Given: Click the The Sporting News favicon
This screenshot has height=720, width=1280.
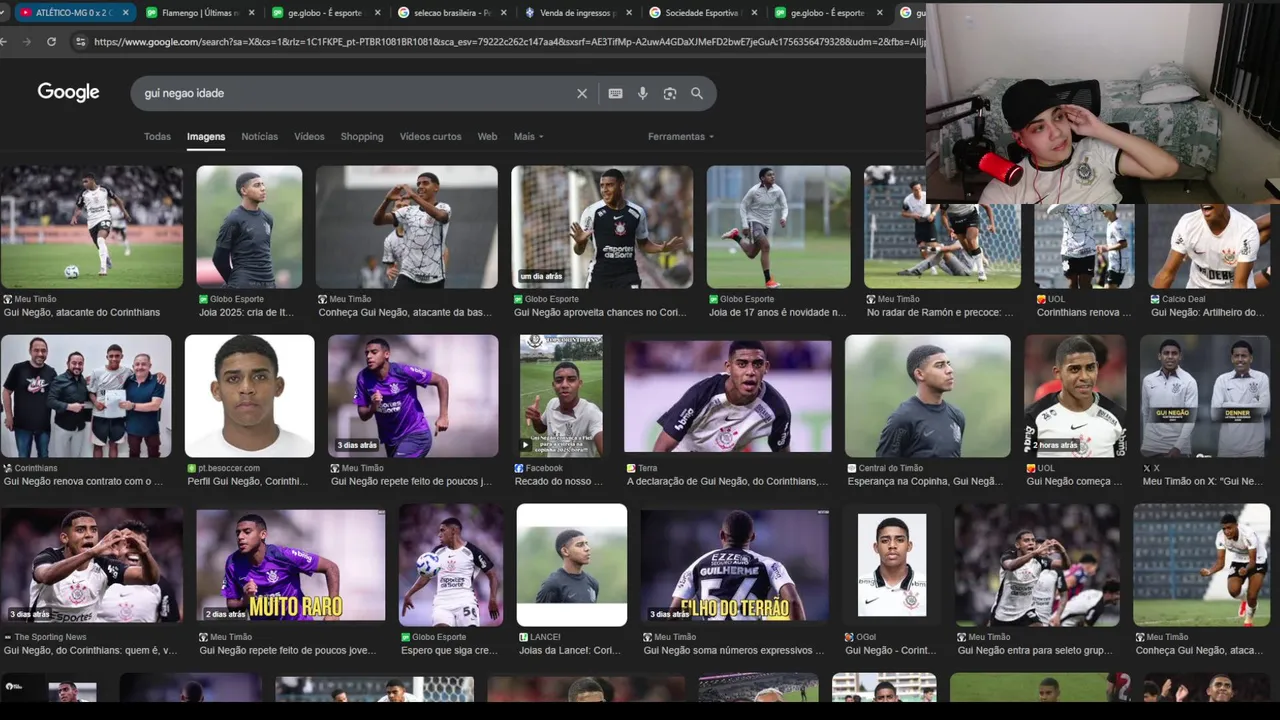Looking at the screenshot, I should pos(8,637).
